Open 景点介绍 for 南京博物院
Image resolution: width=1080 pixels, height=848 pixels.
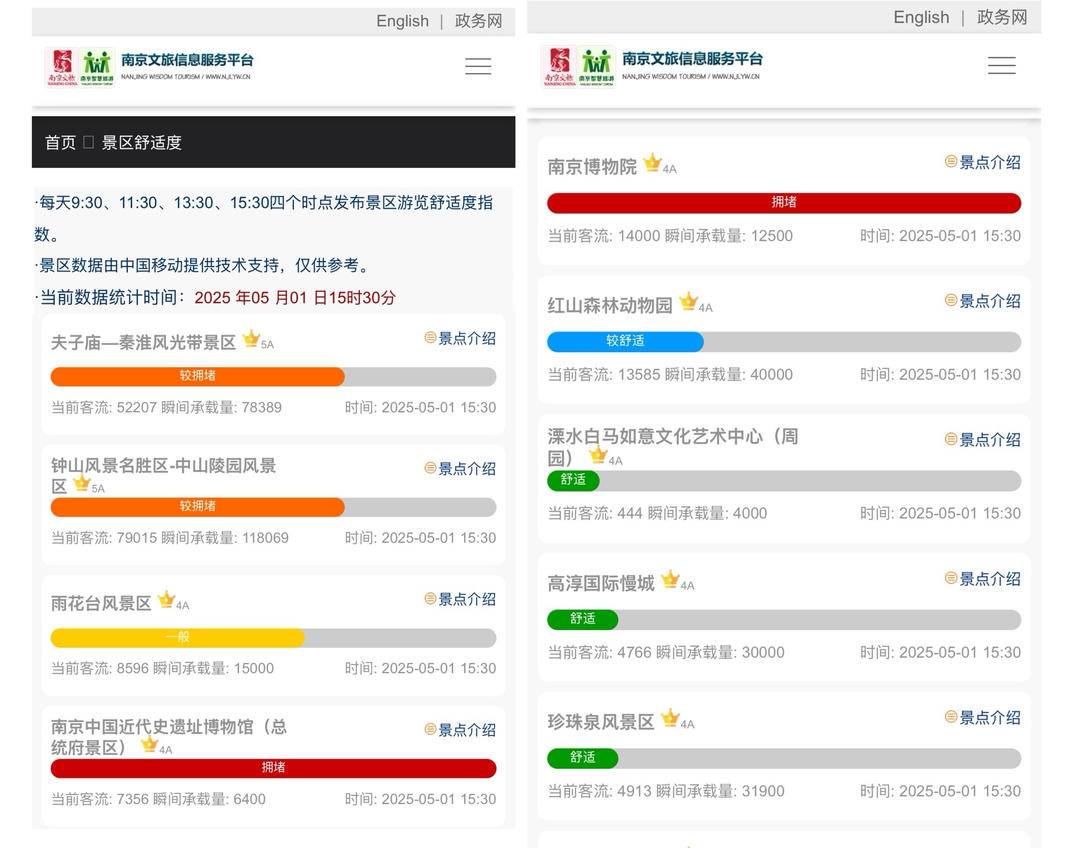click(983, 162)
